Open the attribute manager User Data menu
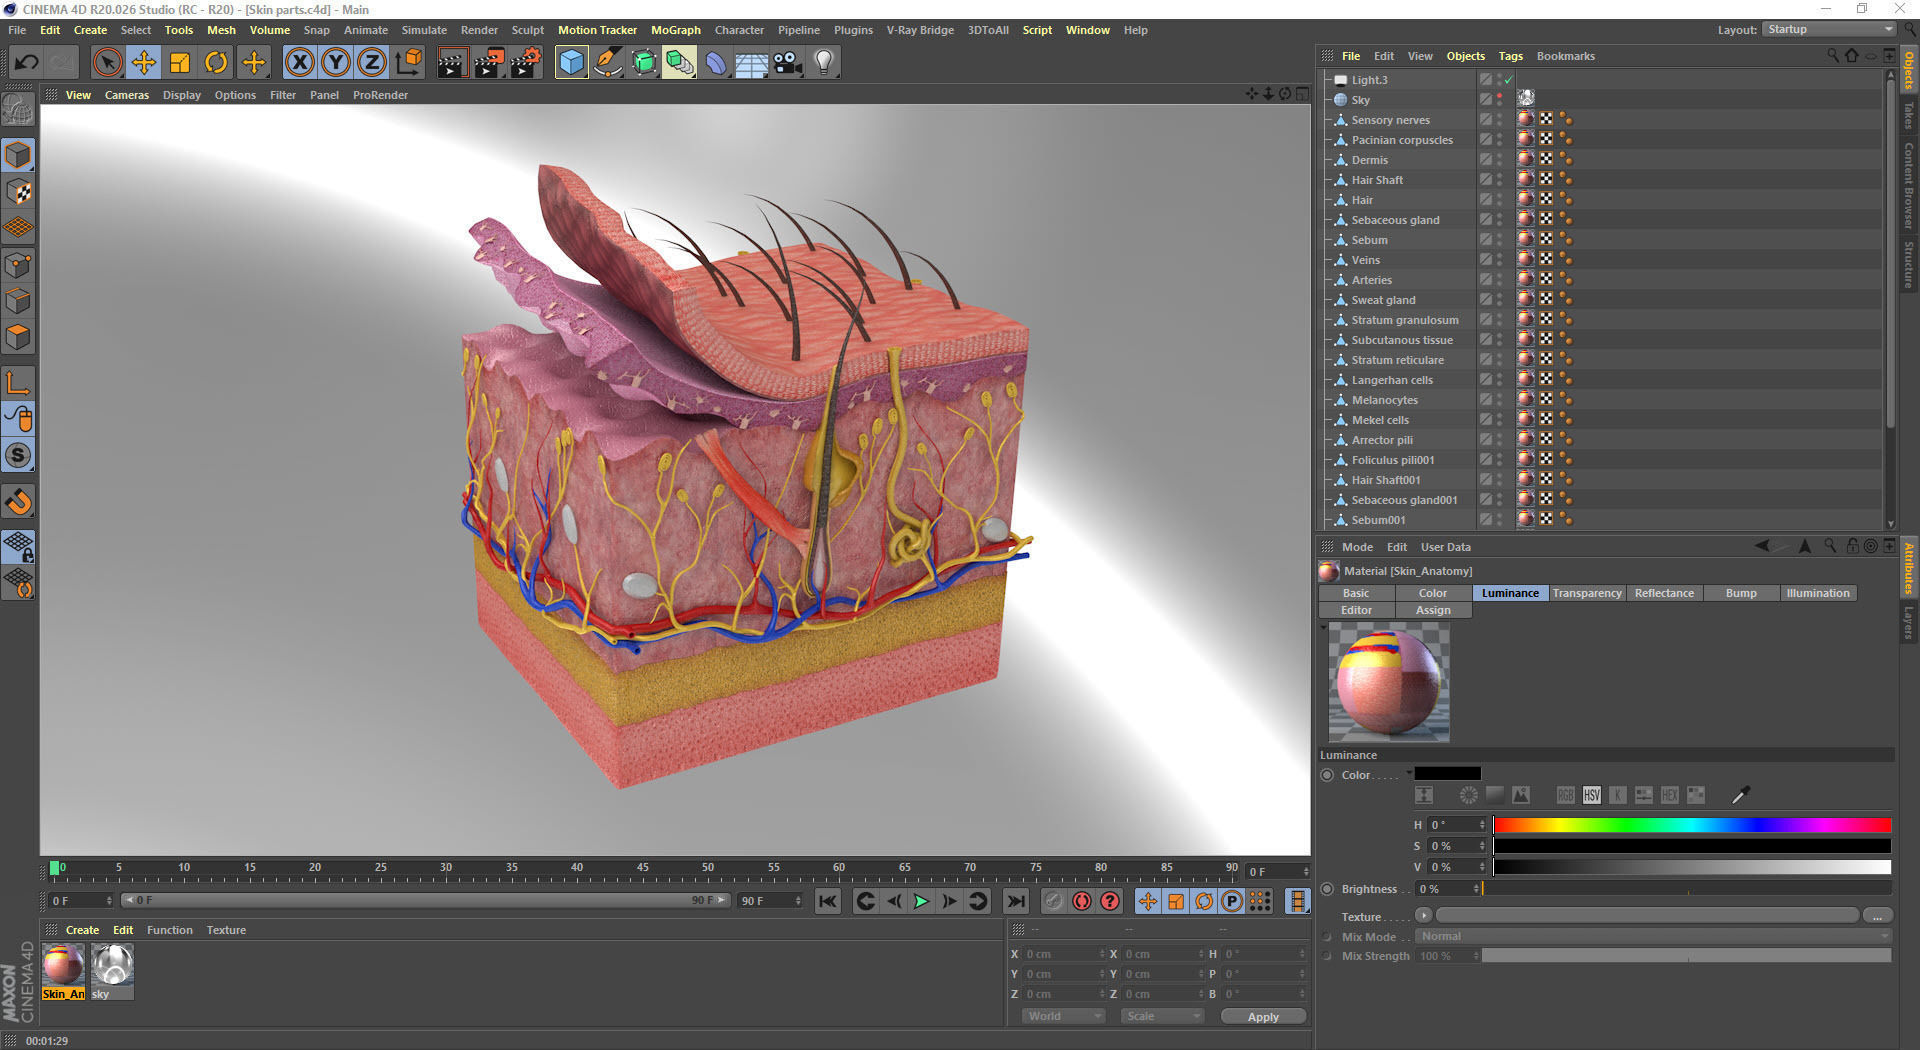The image size is (1920, 1050). coord(1445,547)
